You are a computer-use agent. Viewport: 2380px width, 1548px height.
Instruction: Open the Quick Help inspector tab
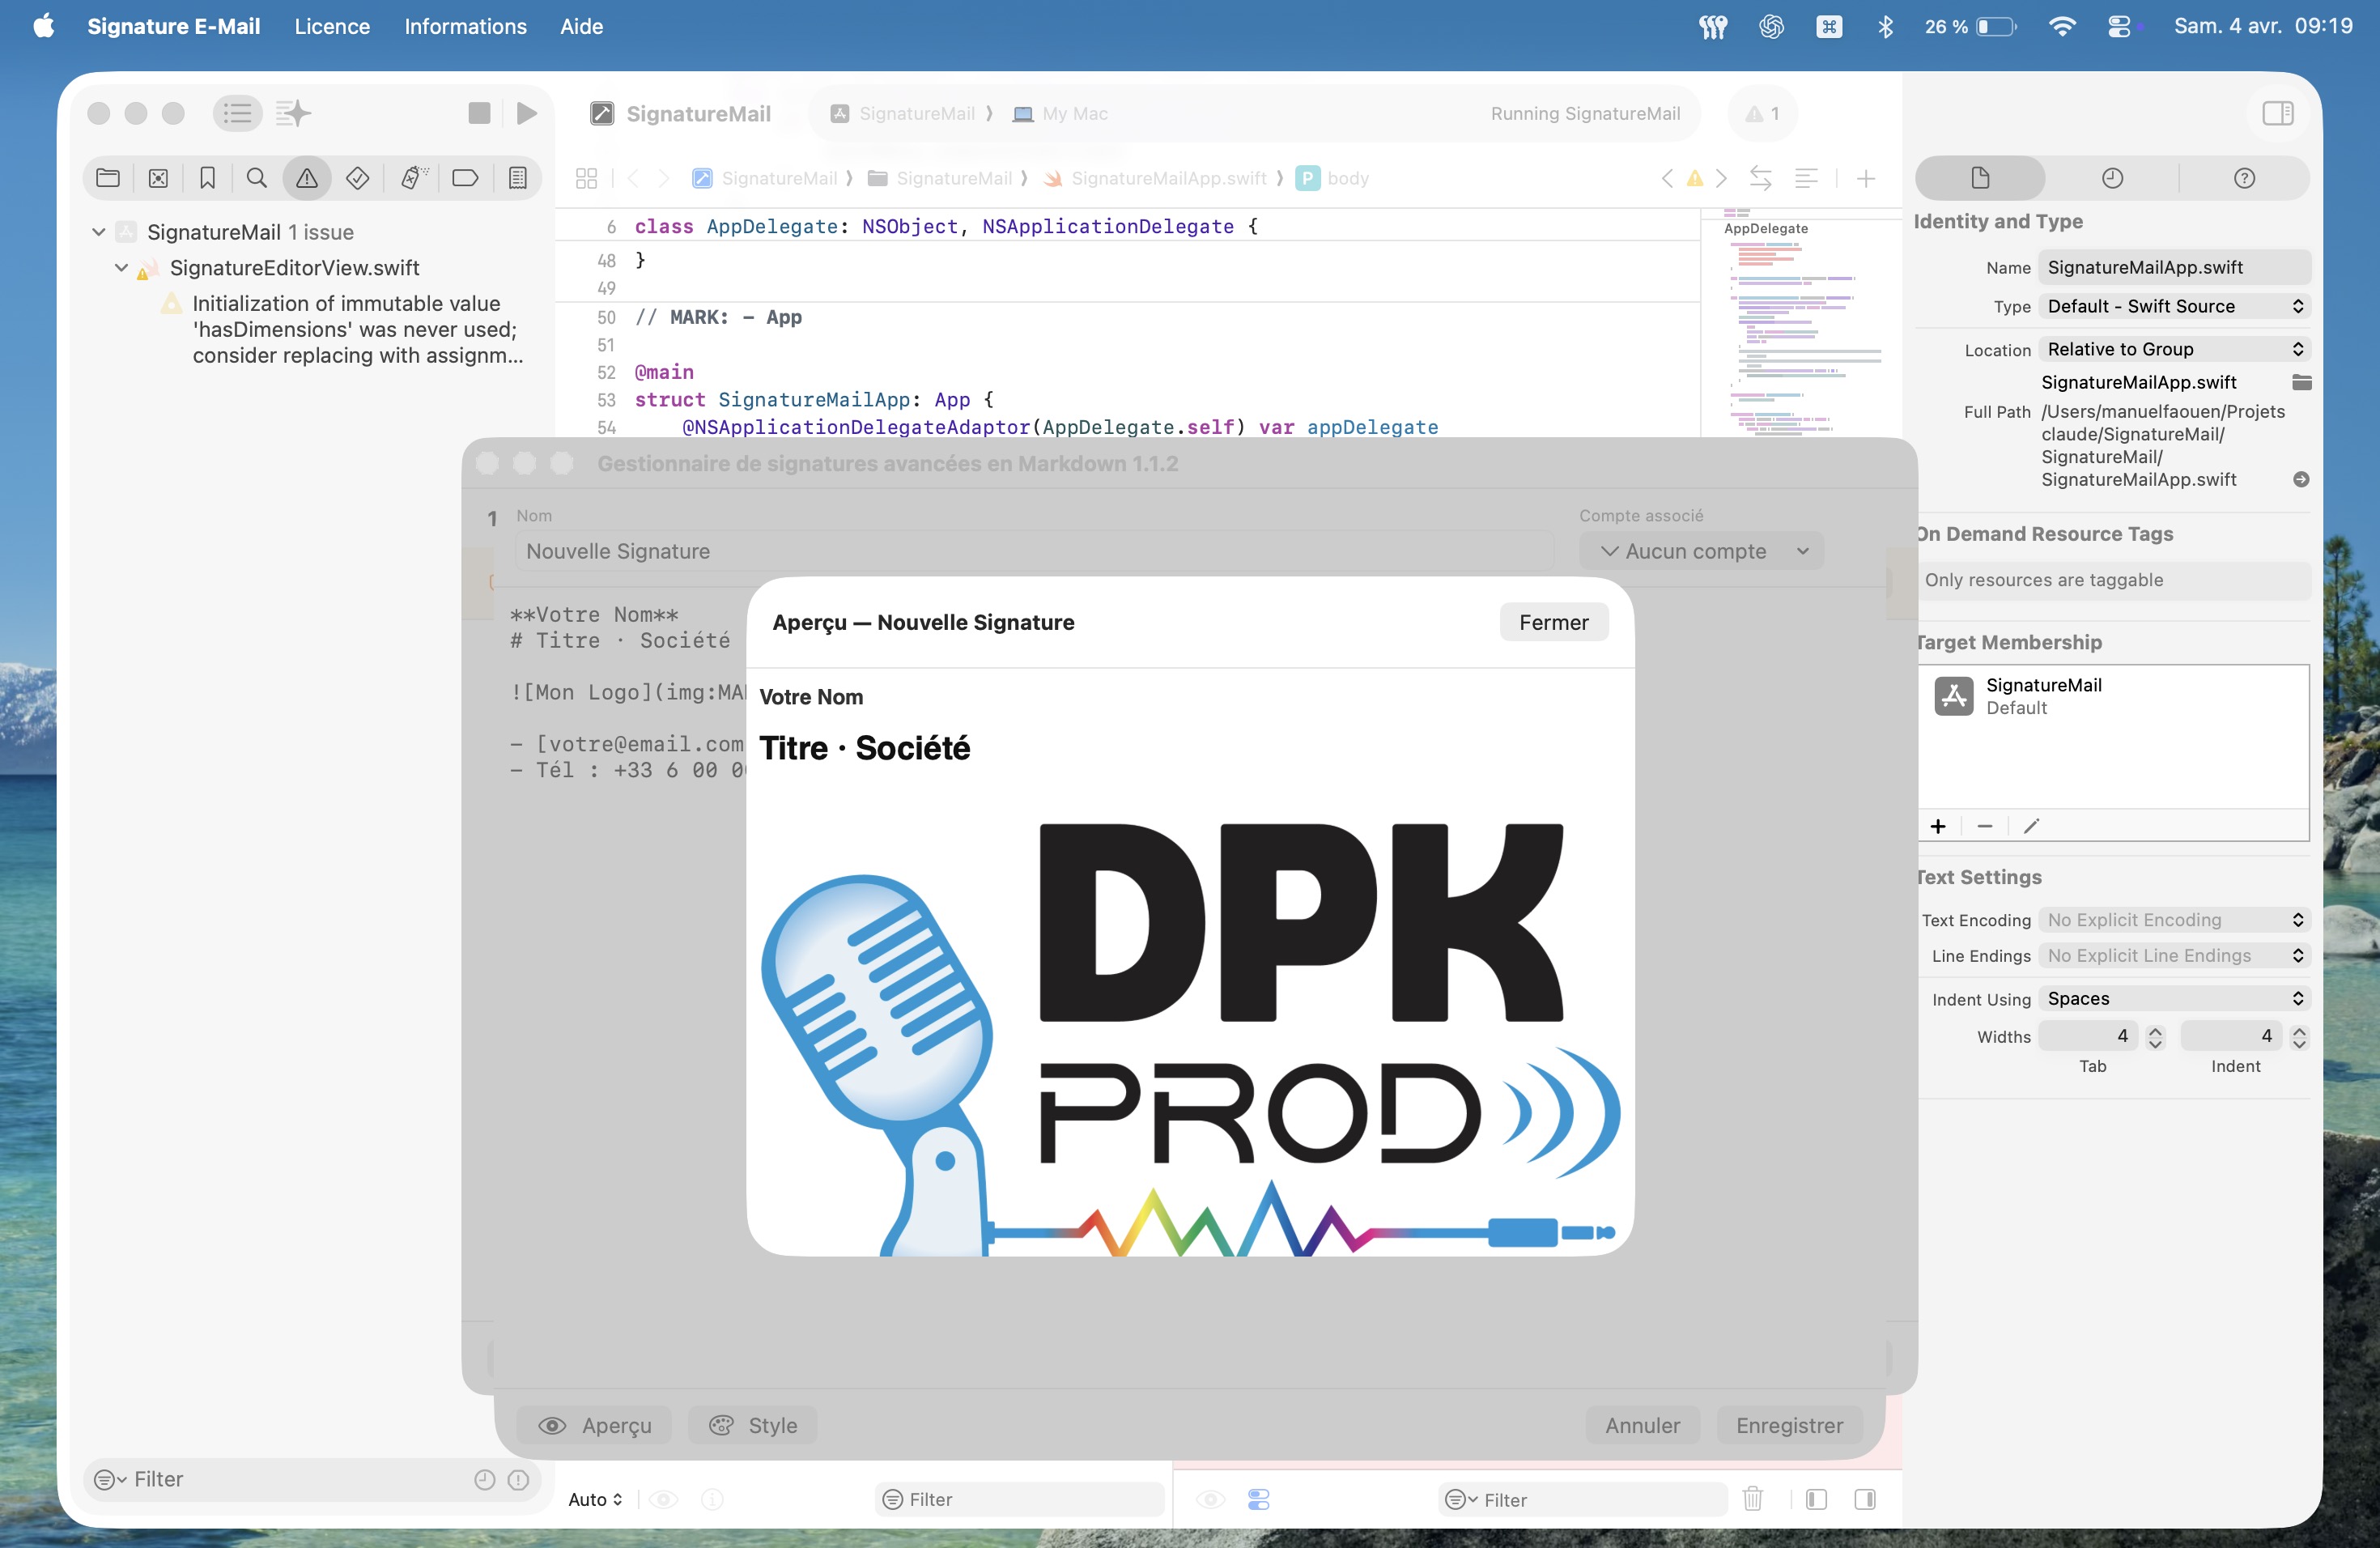click(2244, 178)
